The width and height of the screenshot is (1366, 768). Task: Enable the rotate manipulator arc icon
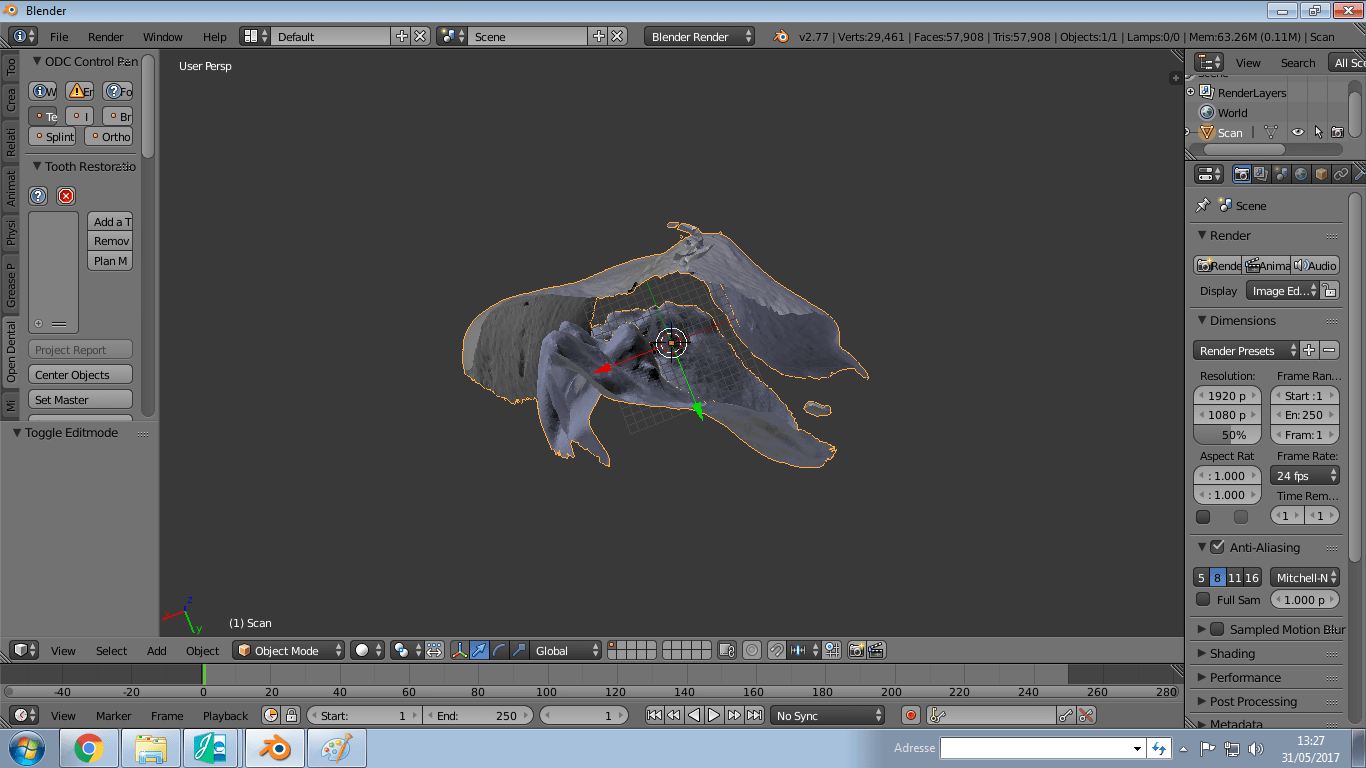click(x=499, y=650)
